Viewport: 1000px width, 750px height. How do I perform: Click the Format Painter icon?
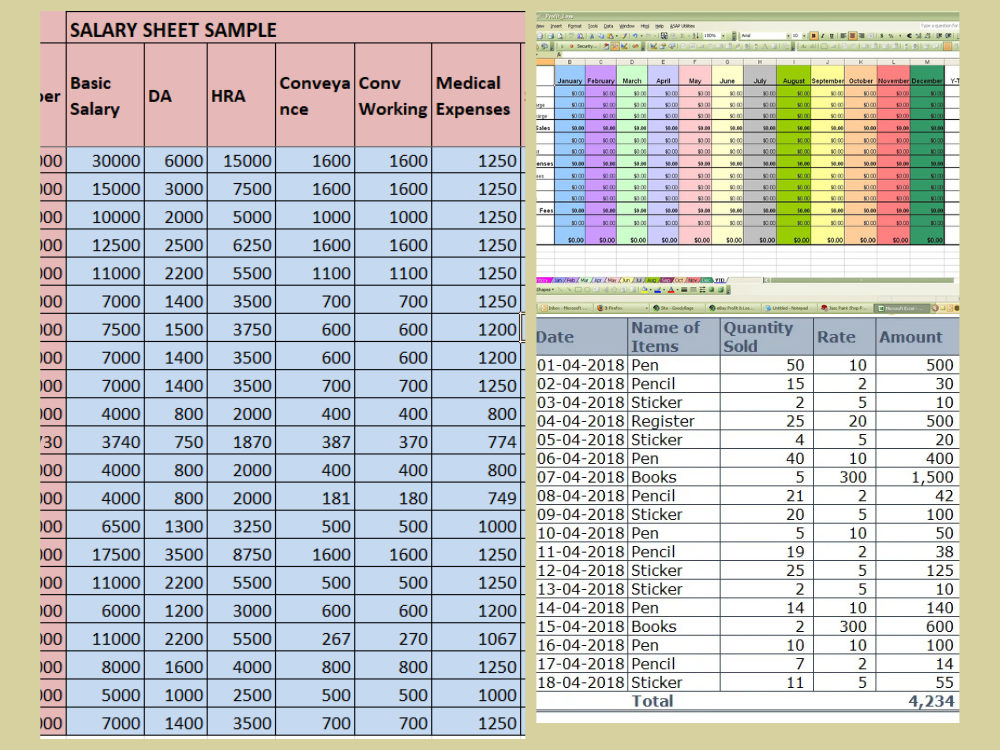[x=624, y=36]
